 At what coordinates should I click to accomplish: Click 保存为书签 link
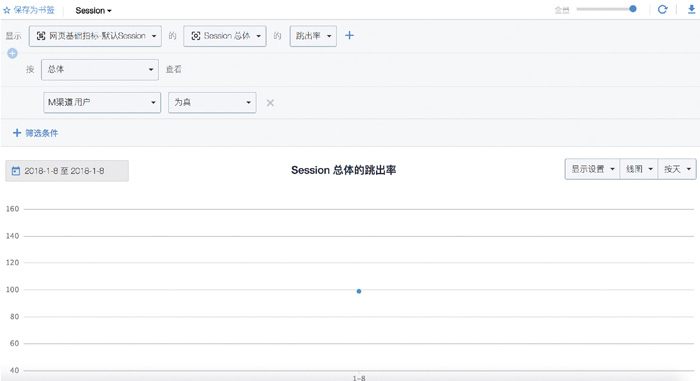[x=34, y=10]
